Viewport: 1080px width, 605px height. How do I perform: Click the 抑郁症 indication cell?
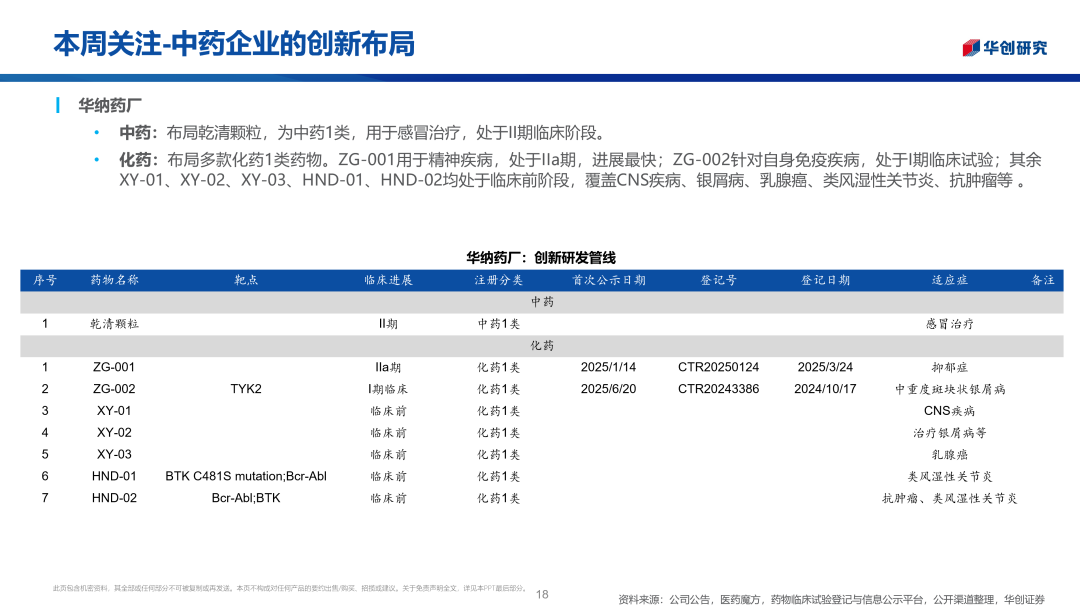click(950, 367)
